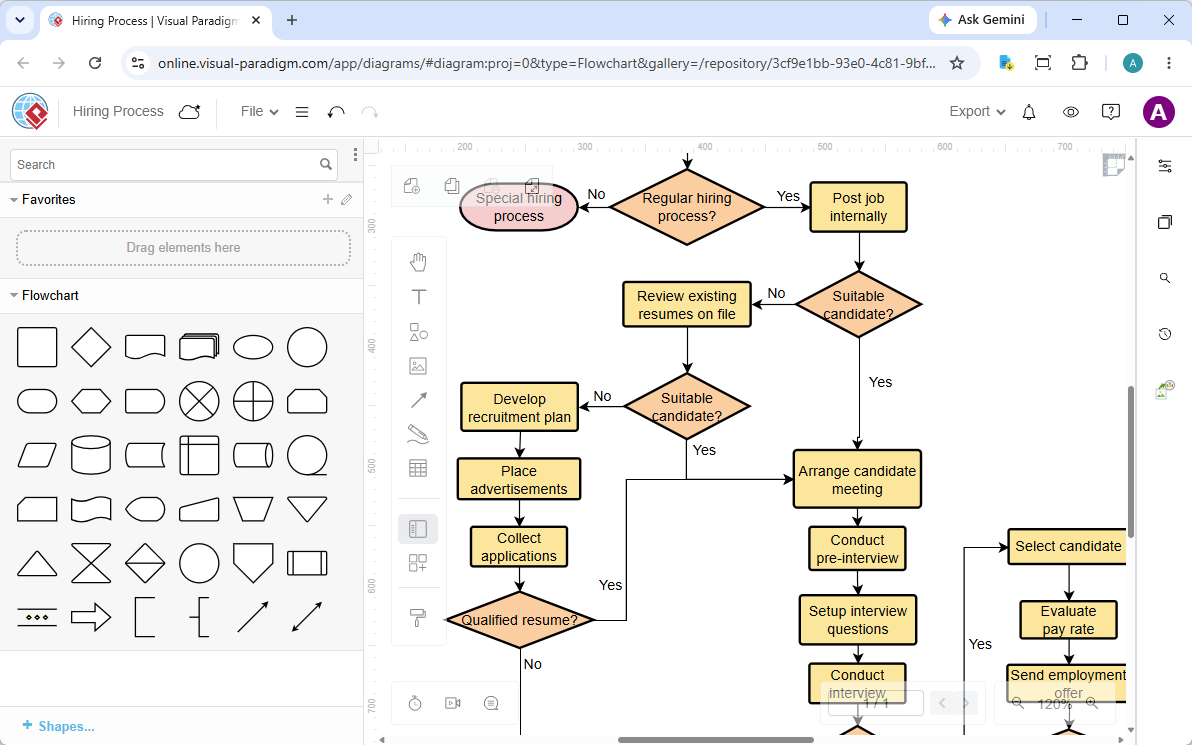
Task: Go to the next page arrow
Action: [965, 703]
